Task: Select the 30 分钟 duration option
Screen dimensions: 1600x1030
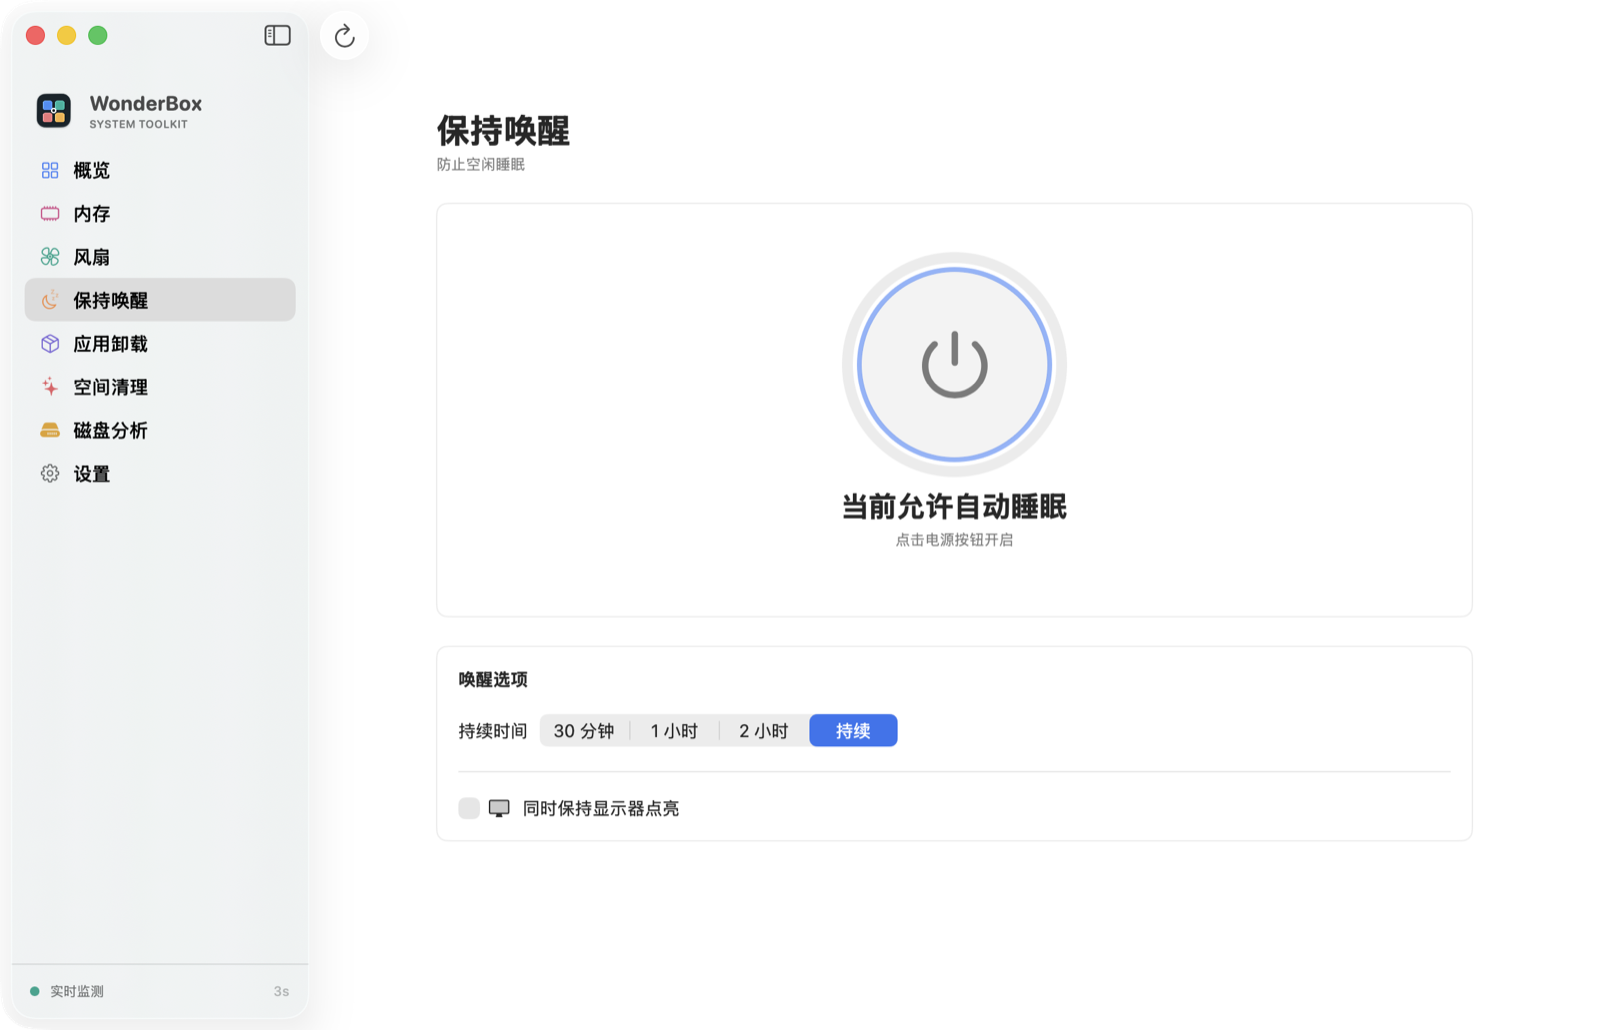Action: pos(584,731)
